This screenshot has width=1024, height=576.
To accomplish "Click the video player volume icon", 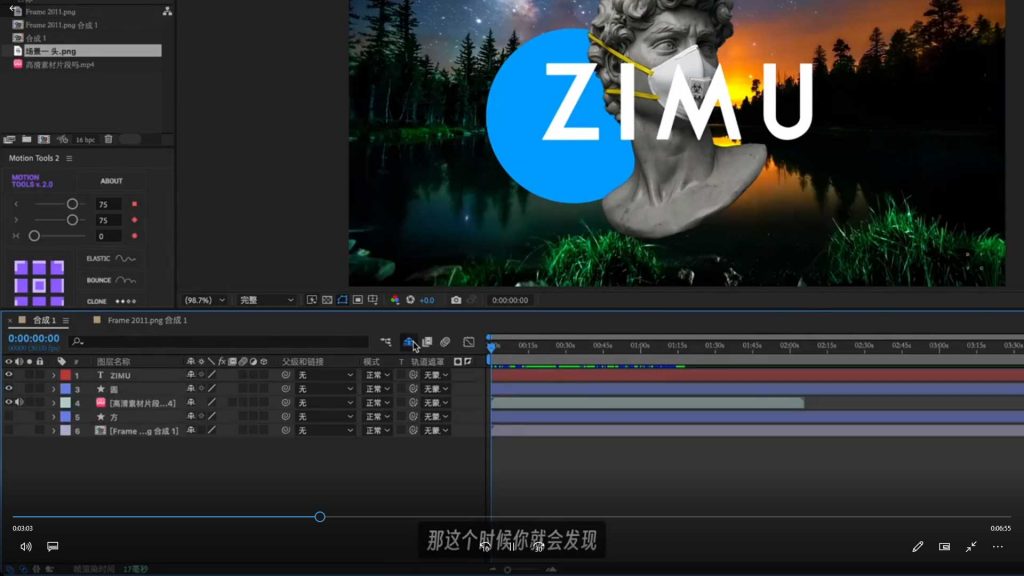I will click(26, 547).
